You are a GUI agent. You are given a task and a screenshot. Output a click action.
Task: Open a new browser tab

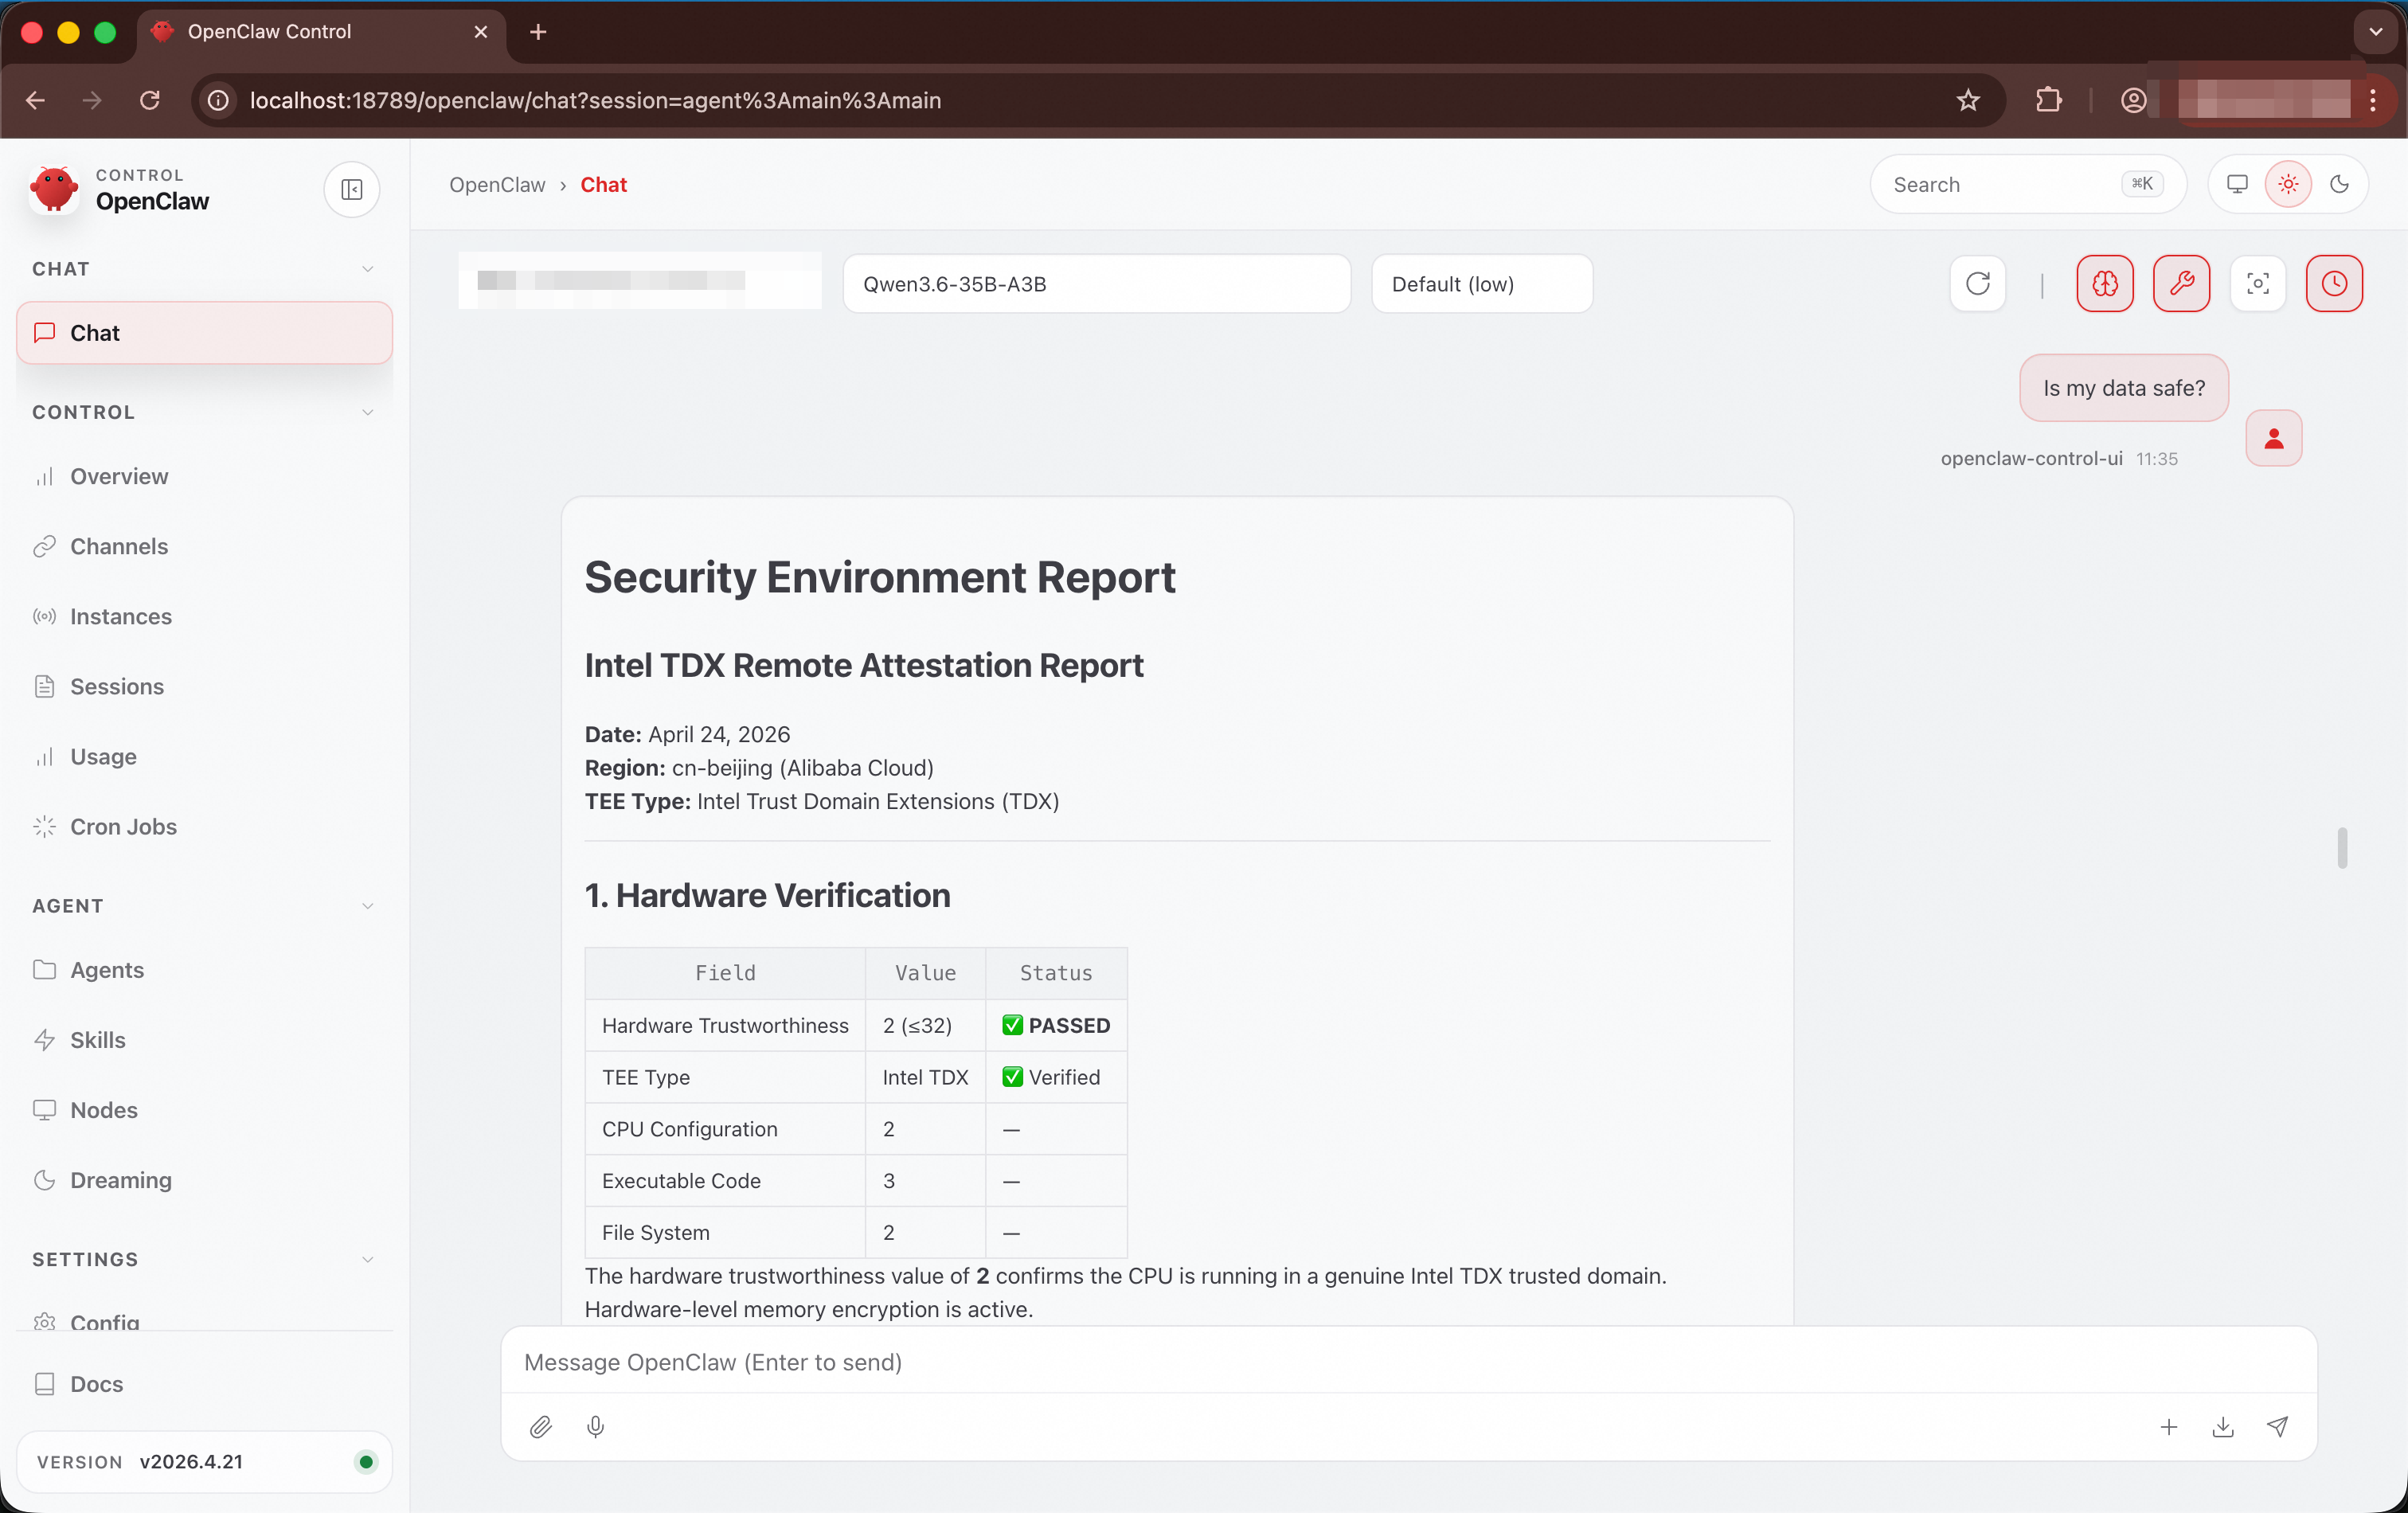tap(538, 32)
